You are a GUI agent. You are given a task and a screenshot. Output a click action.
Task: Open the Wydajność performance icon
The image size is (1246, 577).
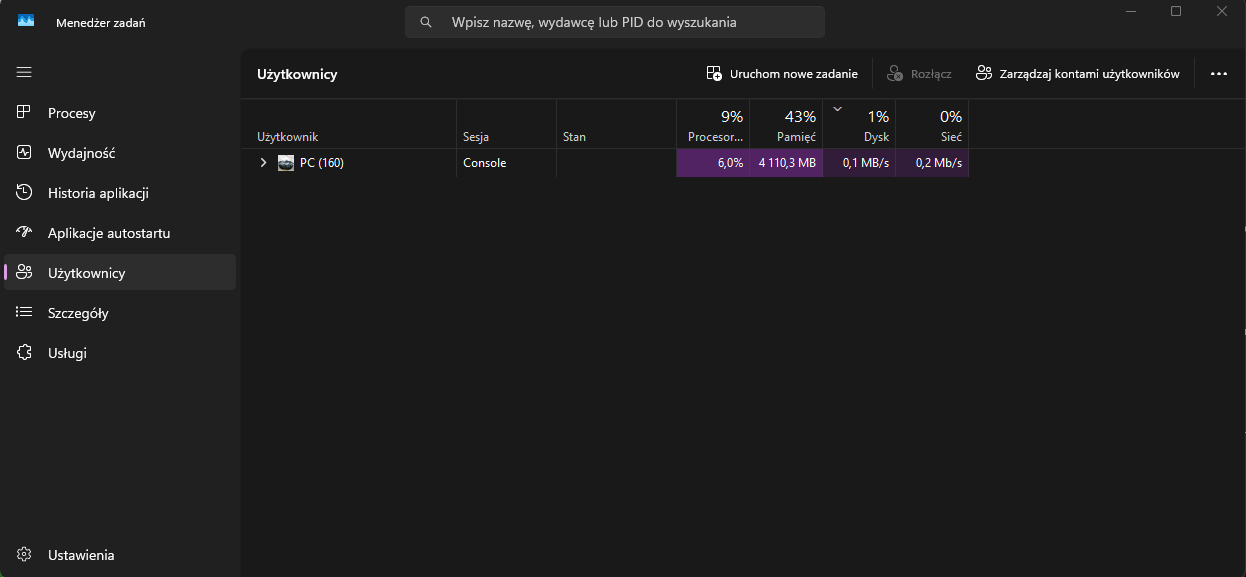25,153
